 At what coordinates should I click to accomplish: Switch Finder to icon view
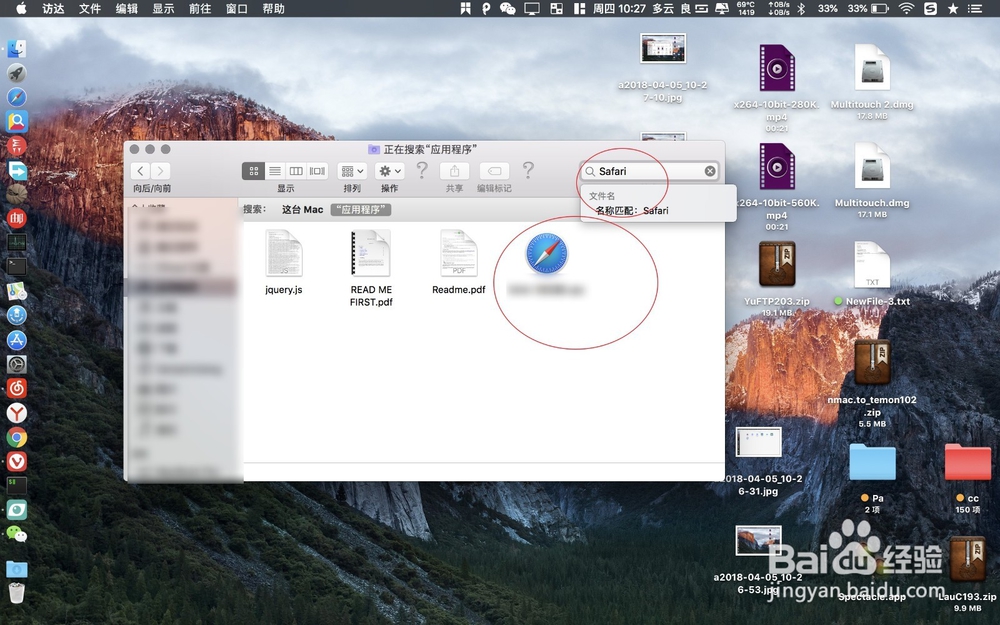(x=253, y=170)
